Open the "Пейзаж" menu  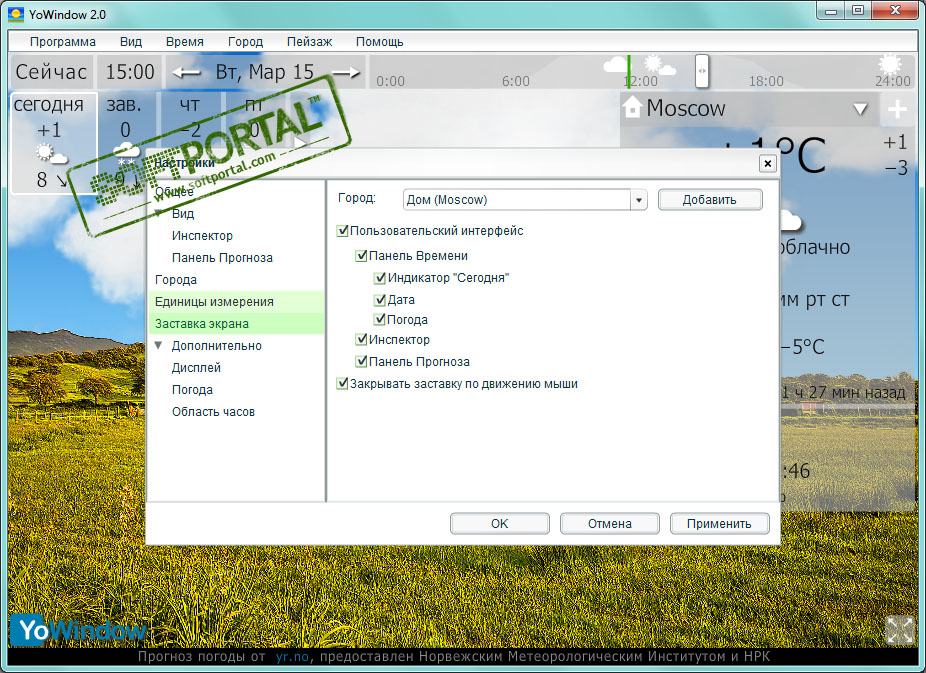[x=309, y=42]
